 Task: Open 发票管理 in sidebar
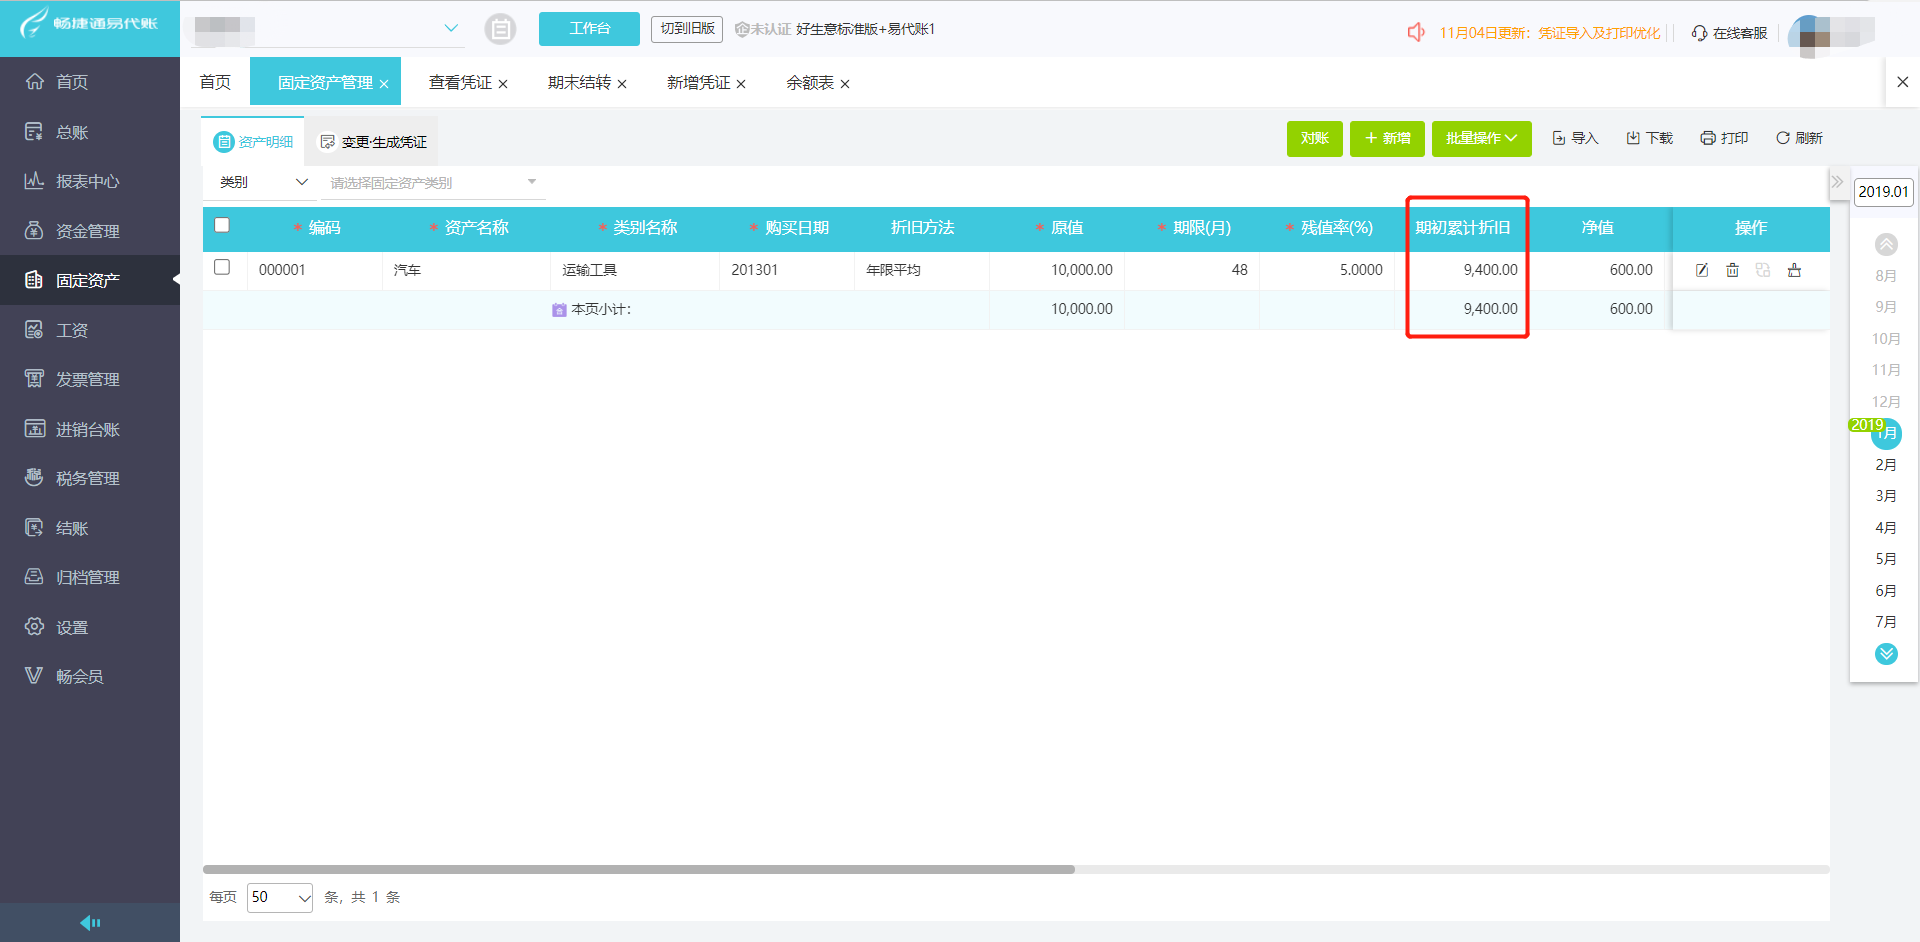pos(89,379)
